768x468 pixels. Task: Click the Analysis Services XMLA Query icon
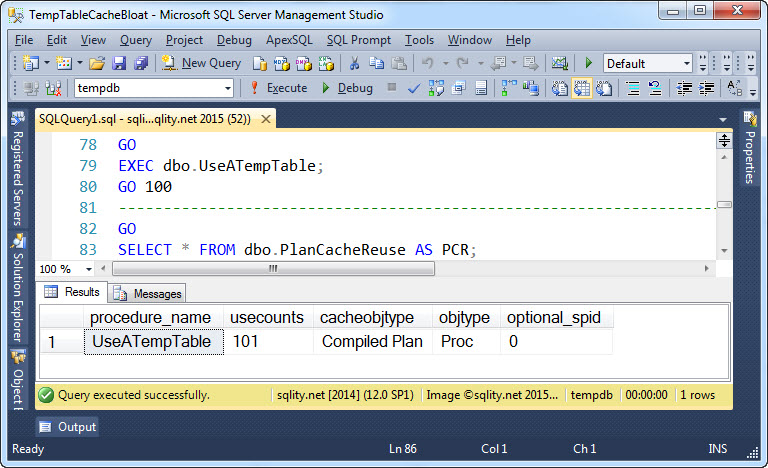[326, 63]
